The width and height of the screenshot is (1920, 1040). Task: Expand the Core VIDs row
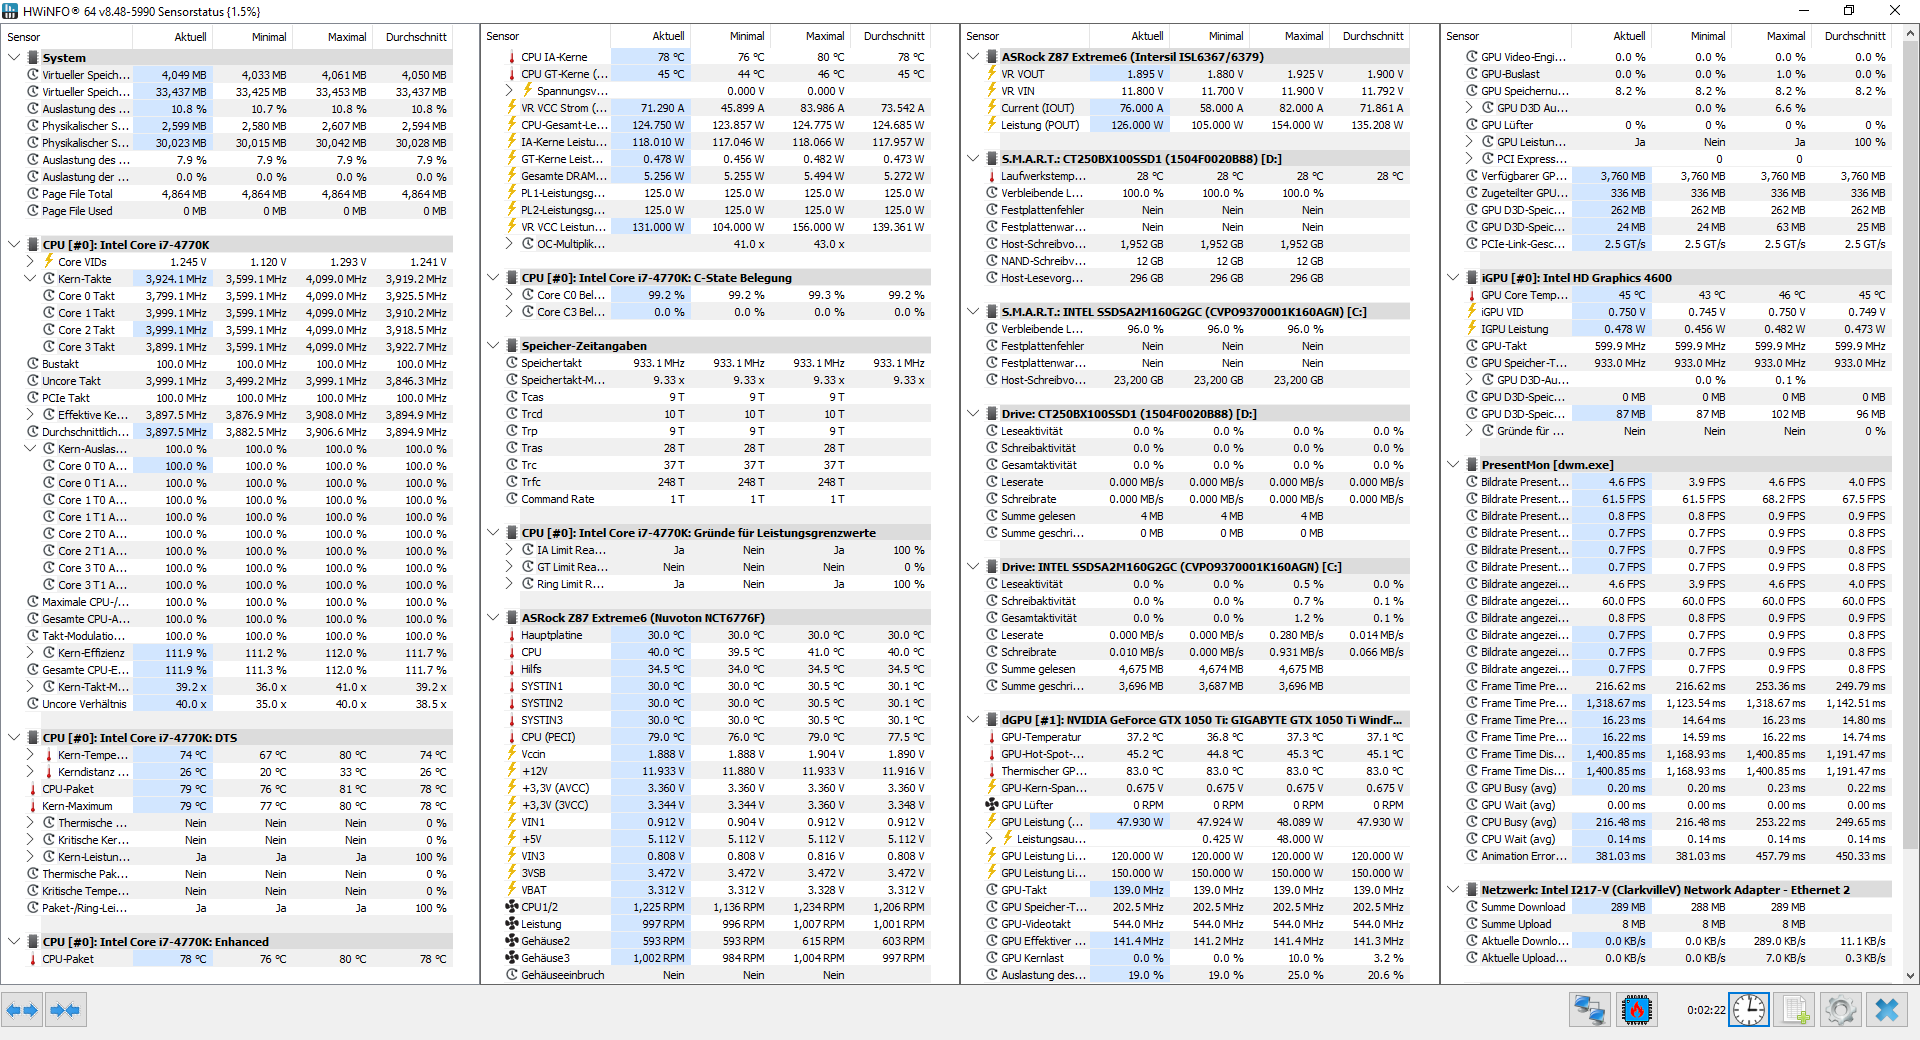[x=30, y=262]
